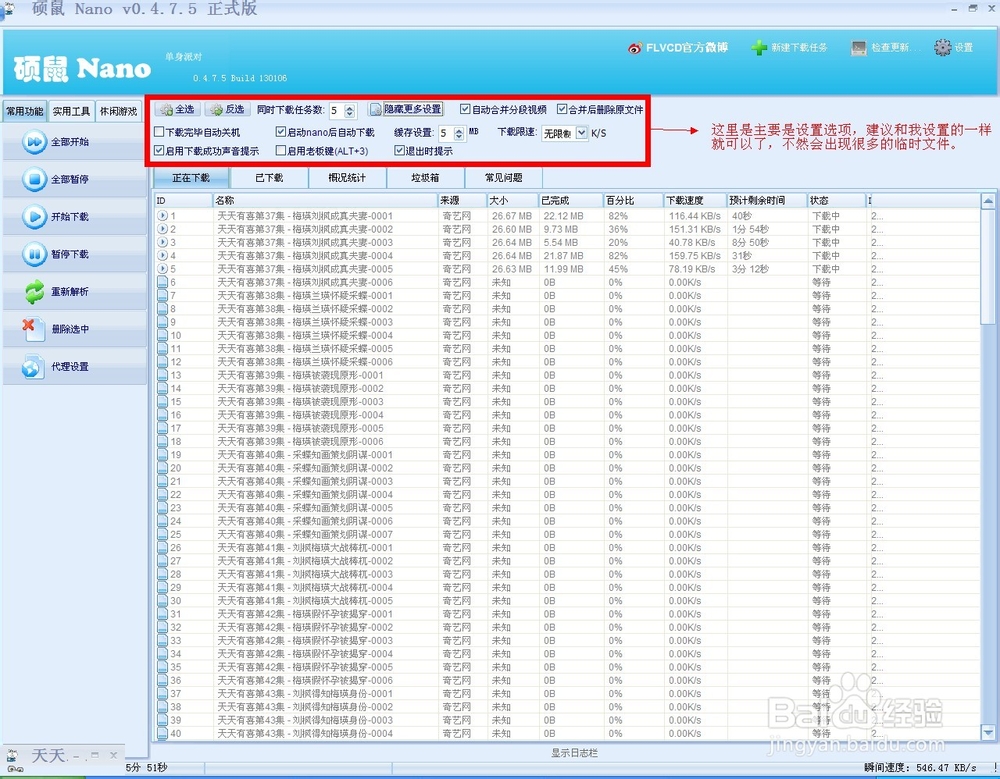This screenshot has width=1000, height=779.
Task: Click the 开始下载 play icon
Action: click(x=34, y=217)
